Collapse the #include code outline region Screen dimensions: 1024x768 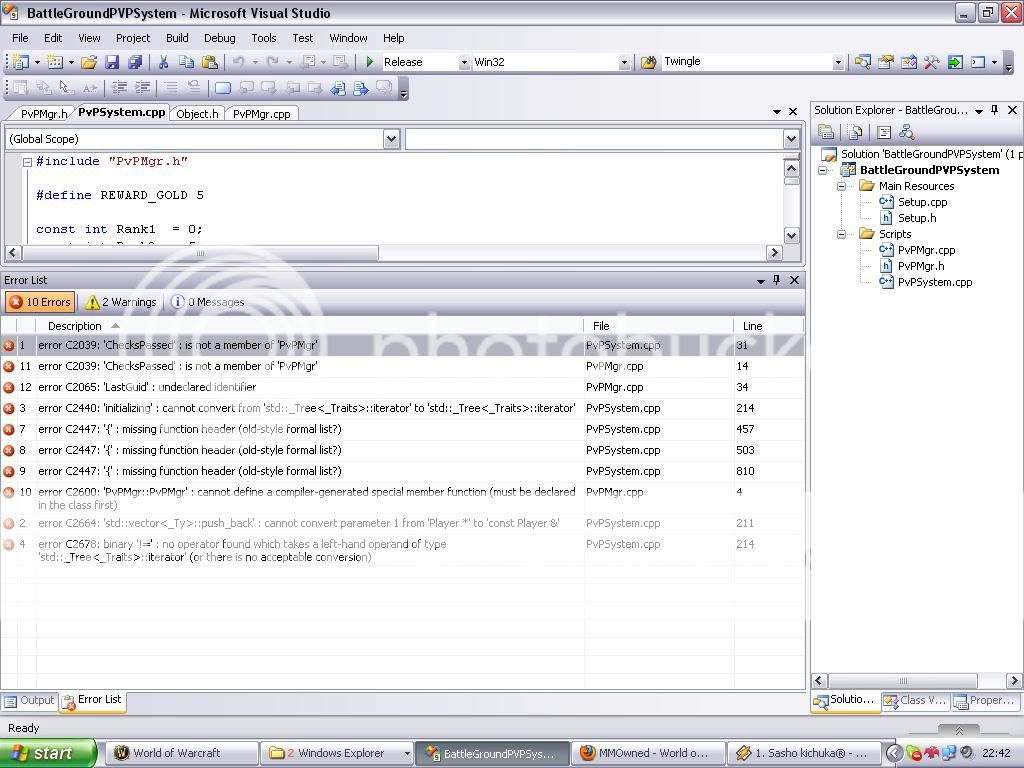[x=27, y=162]
